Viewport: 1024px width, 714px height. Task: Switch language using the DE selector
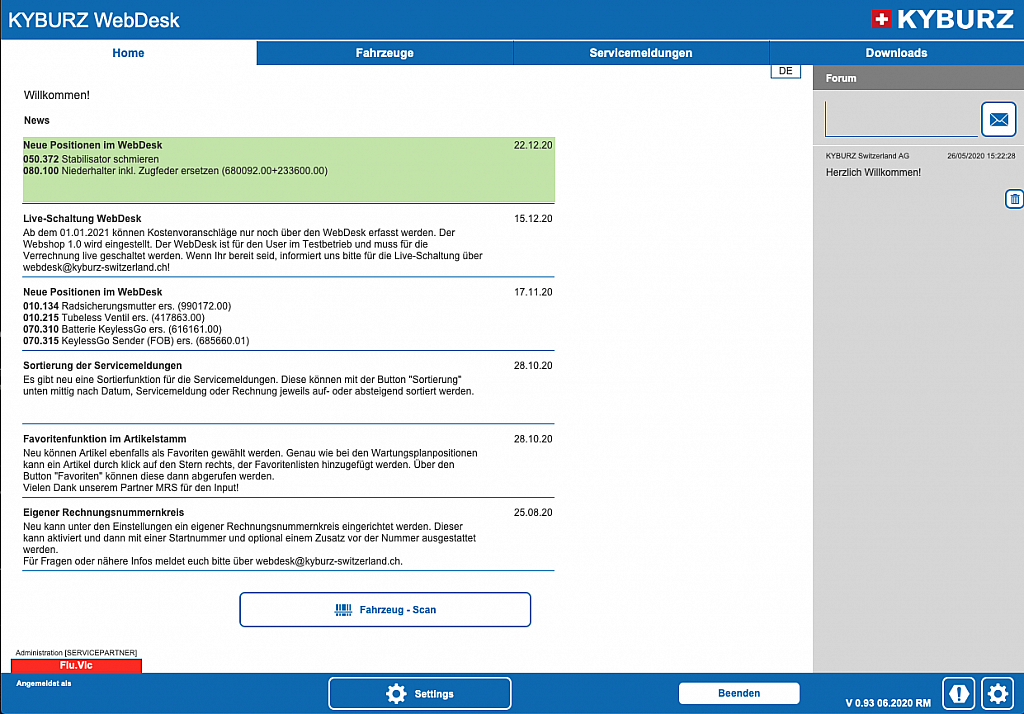(785, 70)
